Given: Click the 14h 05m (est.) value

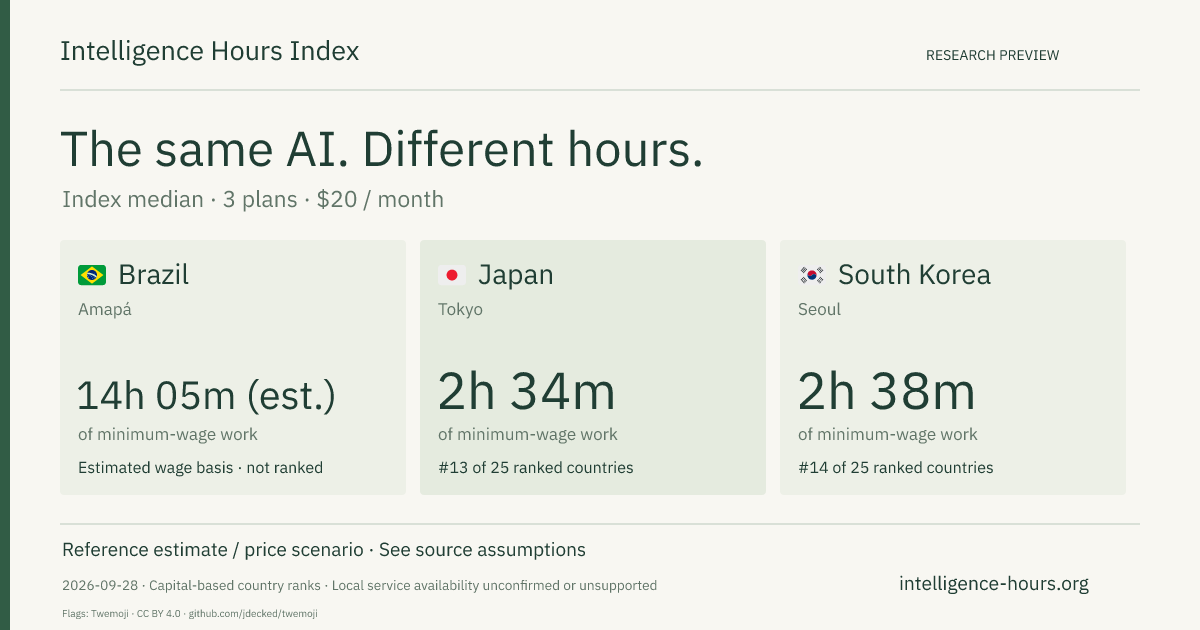Looking at the screenshot, I should (207, 396).
